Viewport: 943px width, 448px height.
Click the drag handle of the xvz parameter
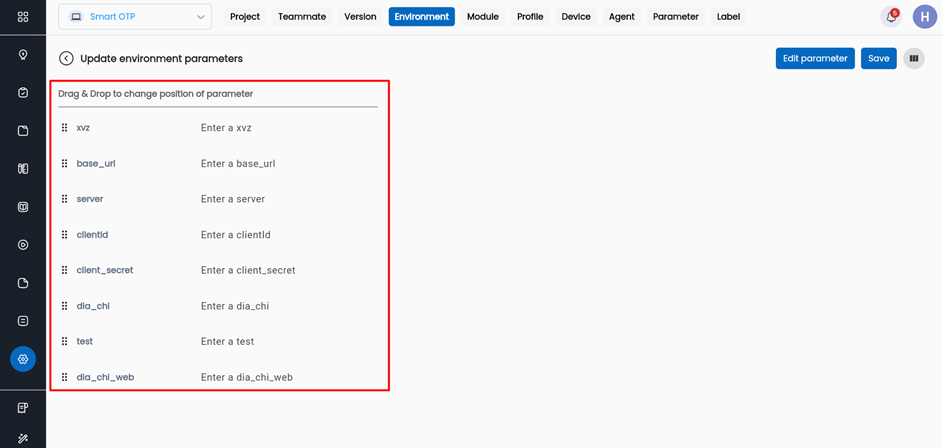click(x=65, y=128)
